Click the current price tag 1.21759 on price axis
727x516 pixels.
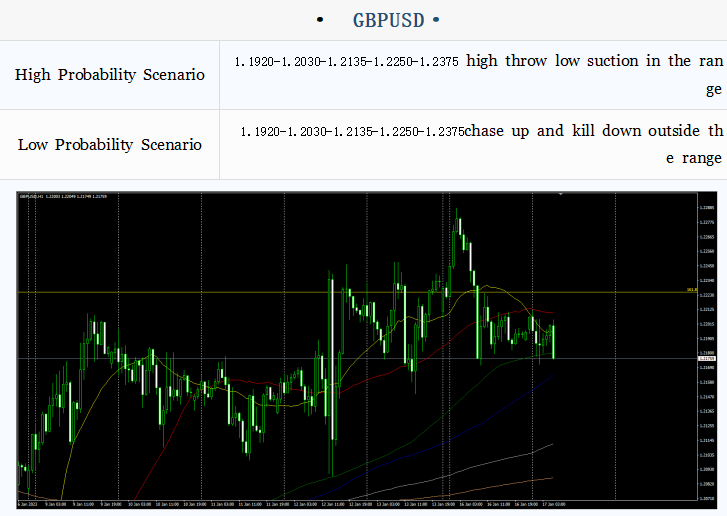(707, 358)
